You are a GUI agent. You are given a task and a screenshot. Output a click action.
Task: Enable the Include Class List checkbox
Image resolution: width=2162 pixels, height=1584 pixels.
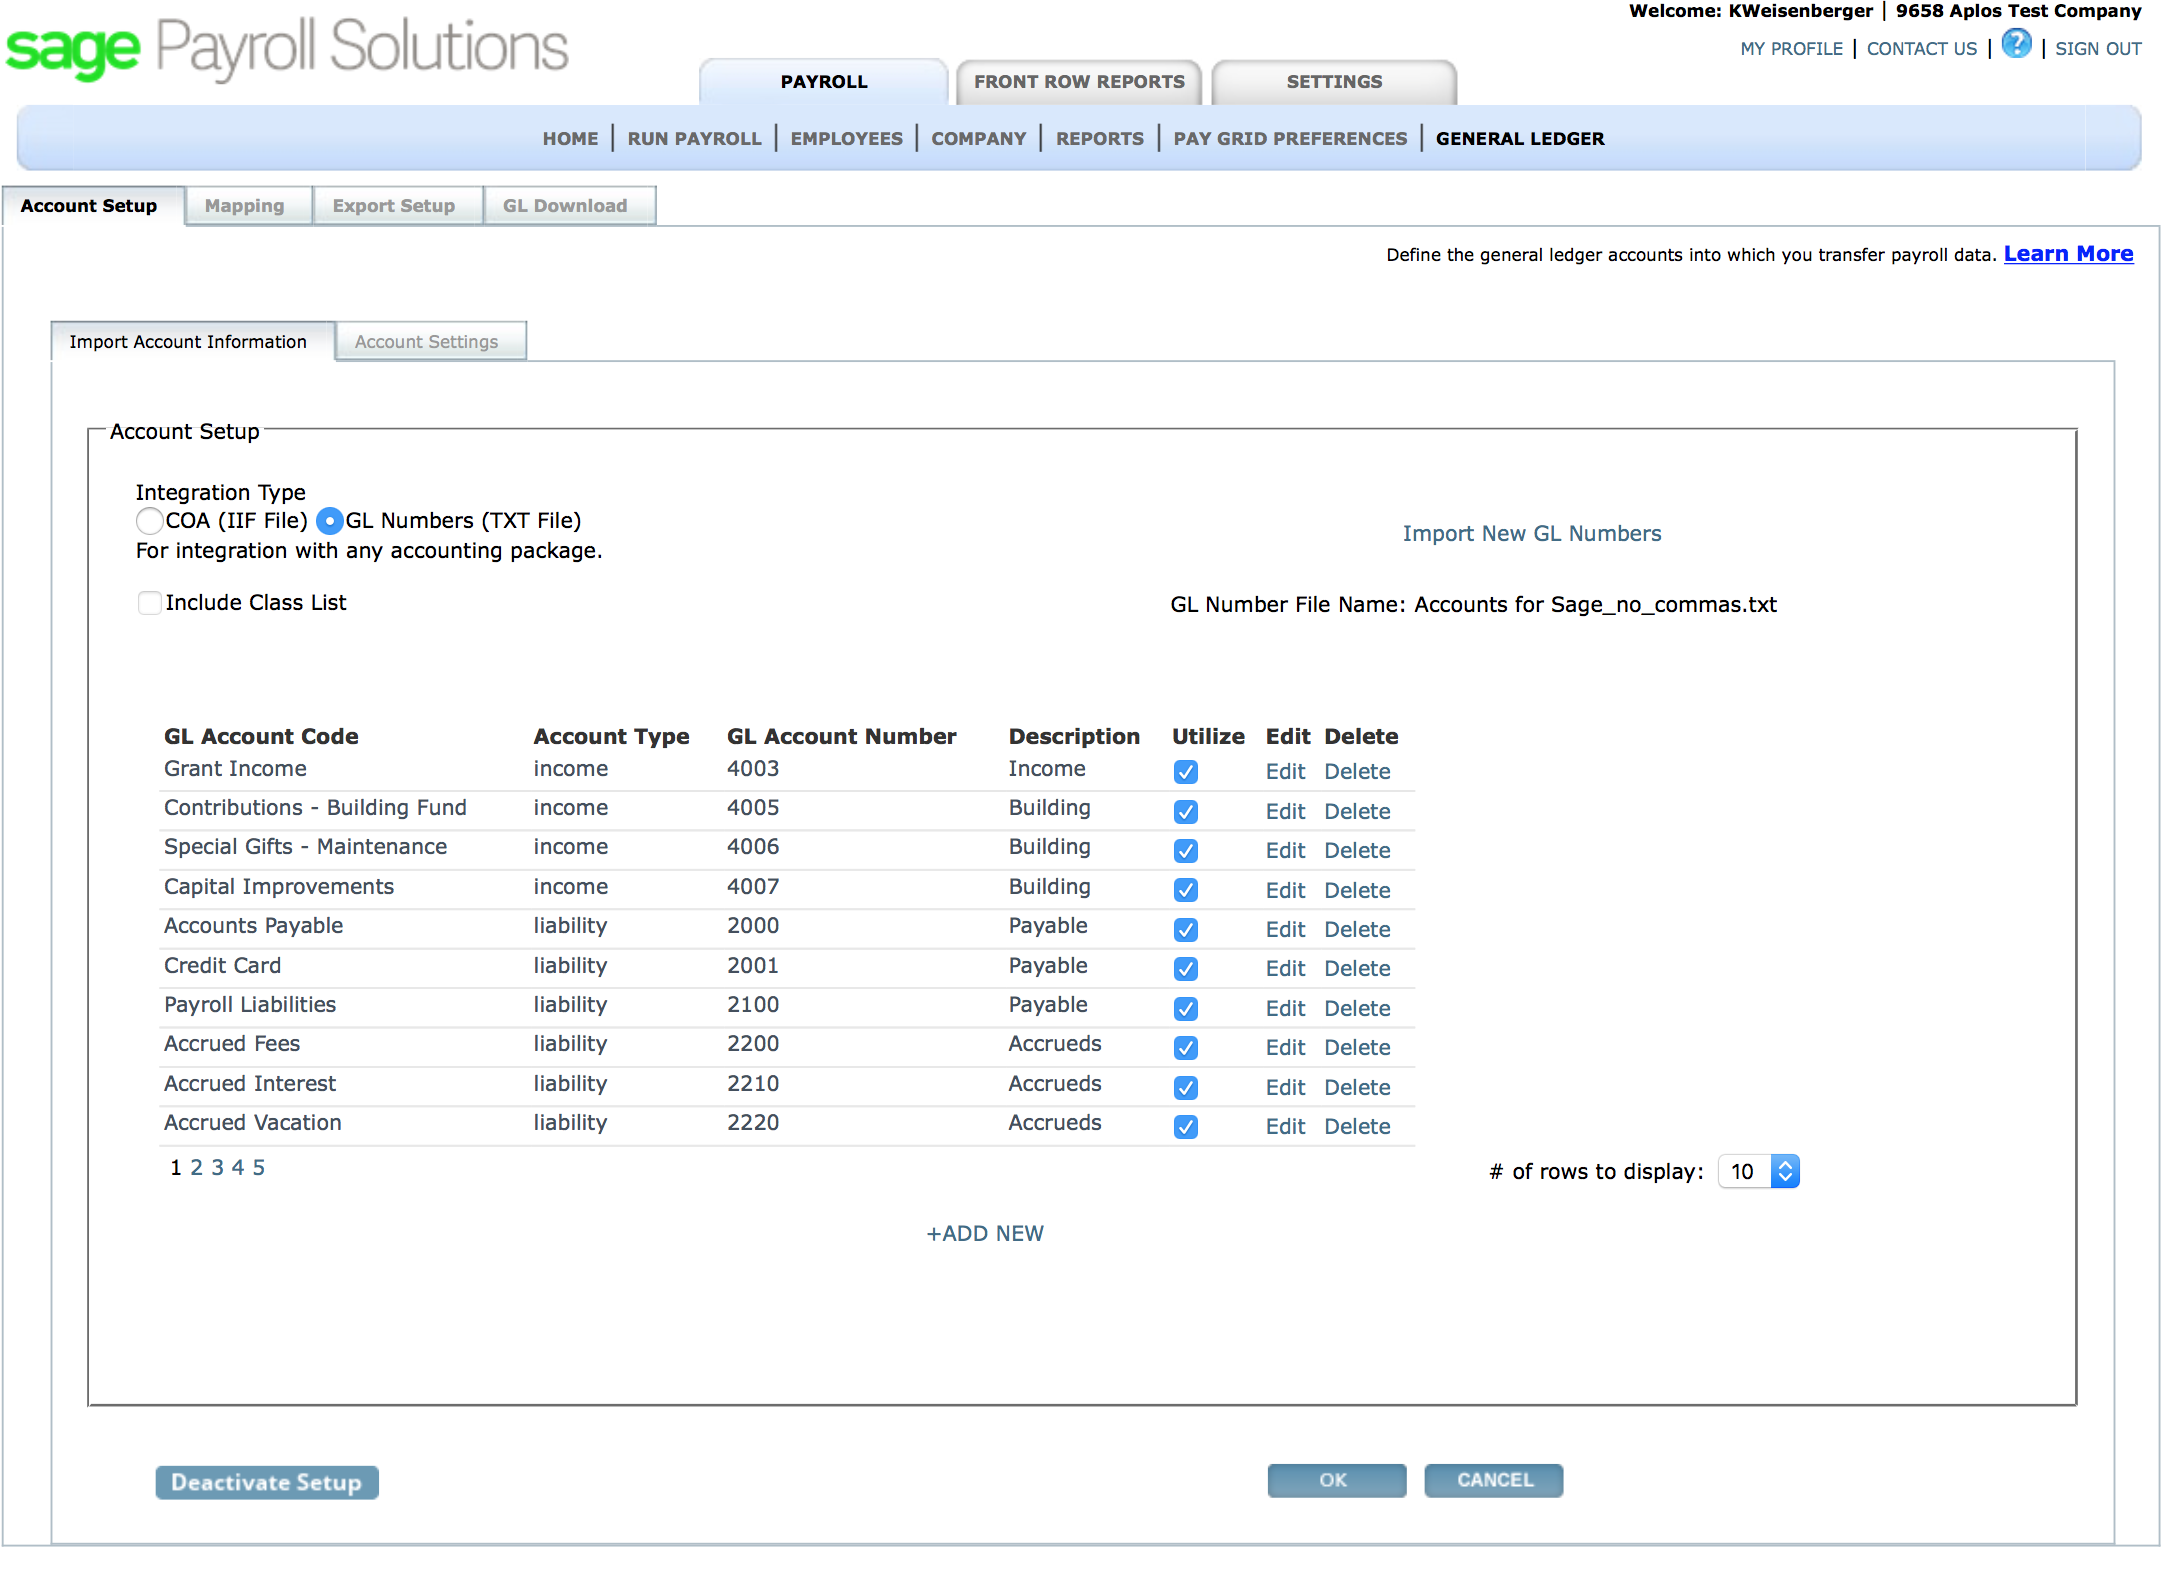click(x=150, y=603)
